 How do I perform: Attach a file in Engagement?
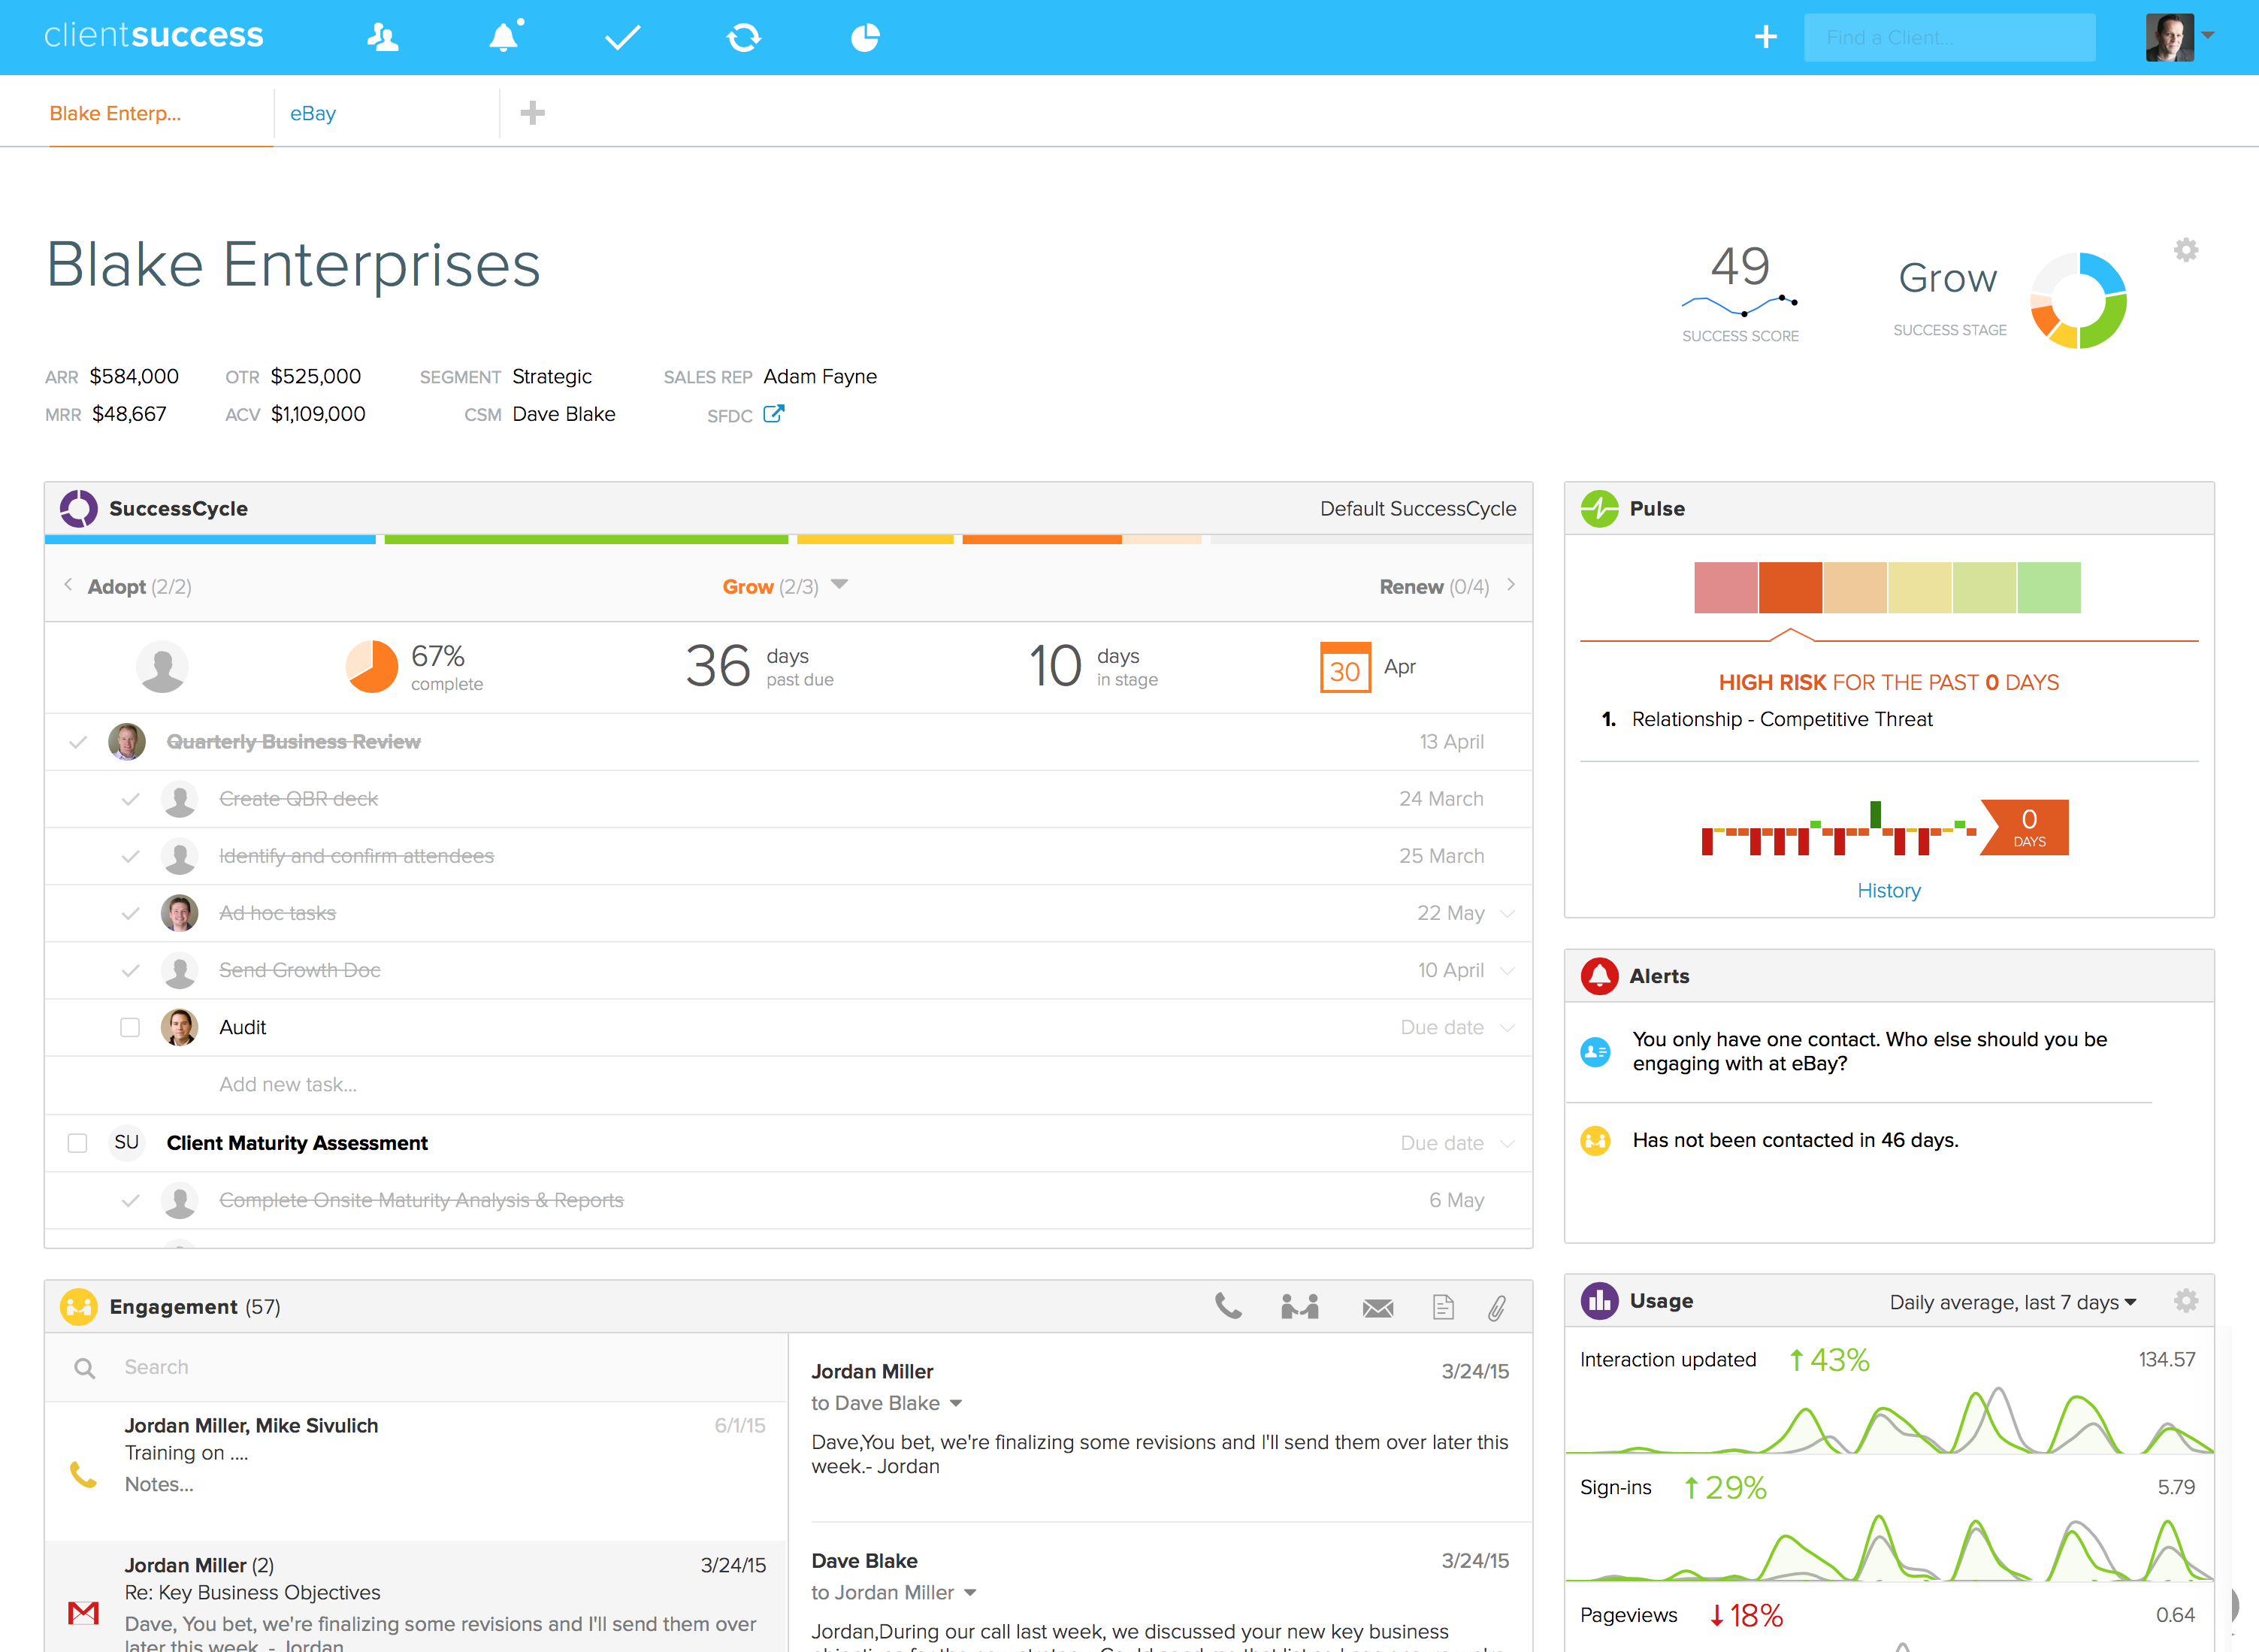1497,1307
